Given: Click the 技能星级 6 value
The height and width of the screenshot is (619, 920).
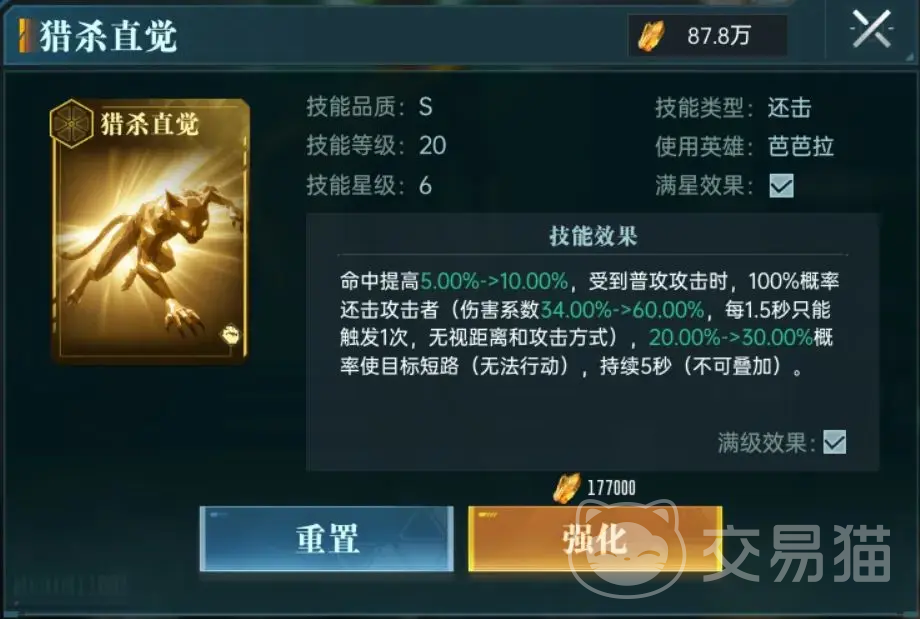Looking at the screenshot, I should [x=425, y=185].
